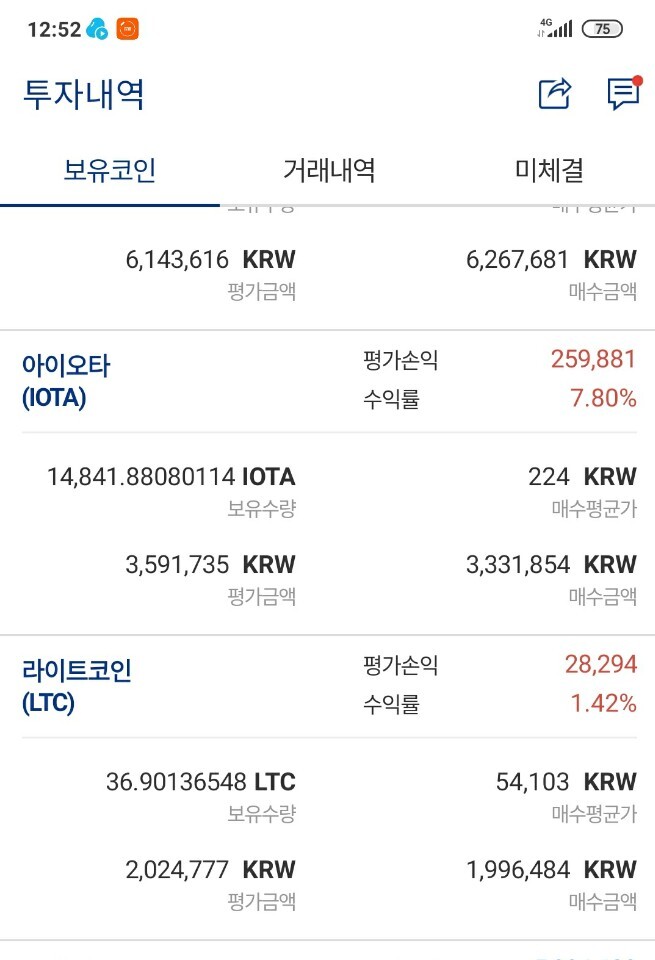Tap the orange notification icon in status bar
Image resolution: width=655 pixels, height=960 pixels.
pyautogui.click(x=128, y=29)
